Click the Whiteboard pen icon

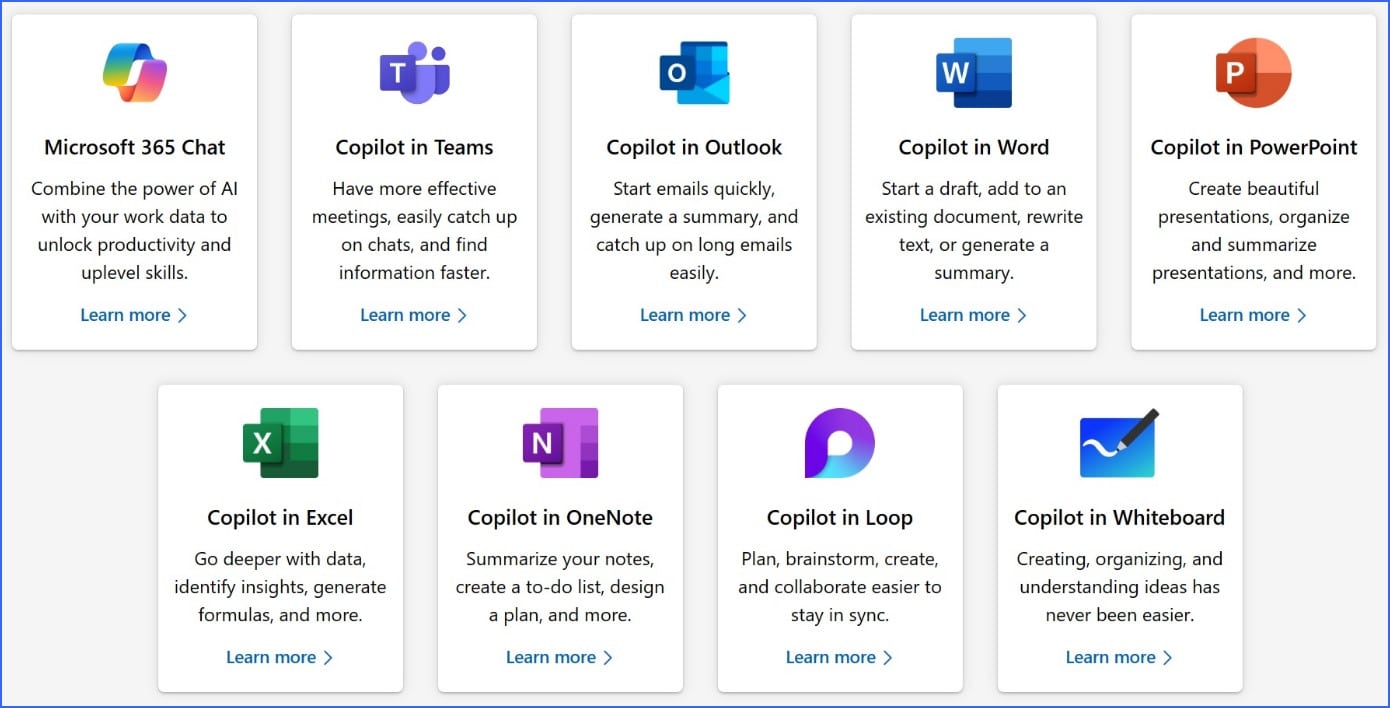coord(1119,442)
